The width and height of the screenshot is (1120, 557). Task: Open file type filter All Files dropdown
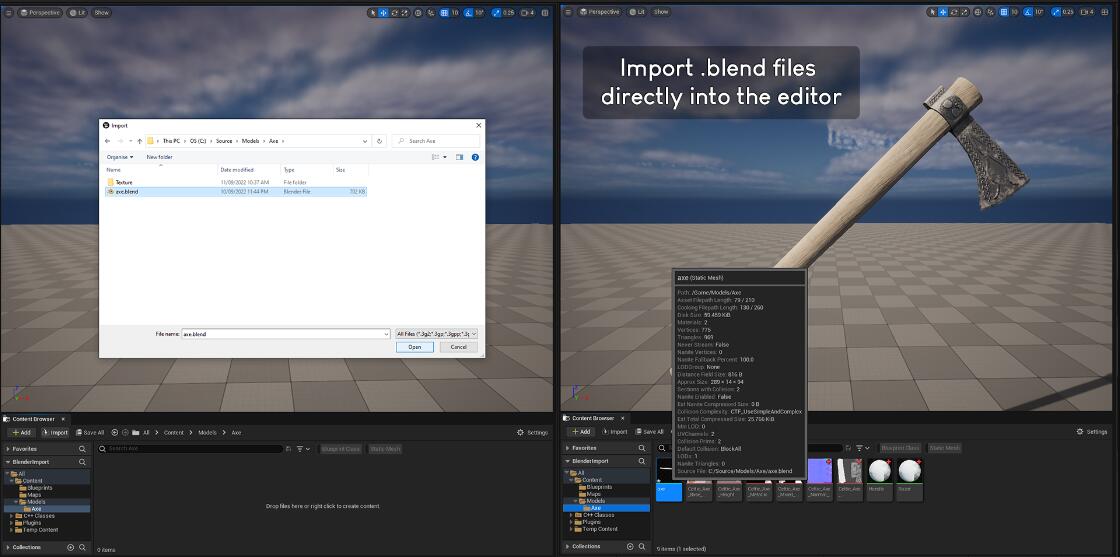(x=436, y=333)
